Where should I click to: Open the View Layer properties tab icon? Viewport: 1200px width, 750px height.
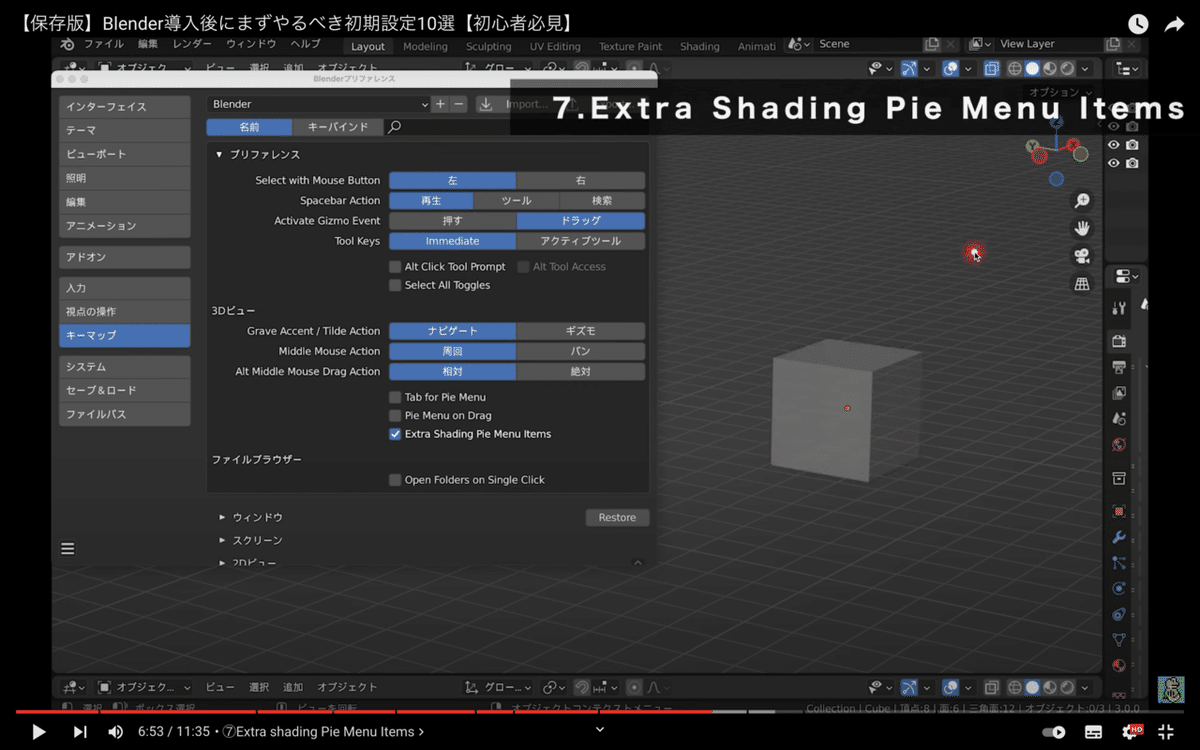click(1119, 393)
